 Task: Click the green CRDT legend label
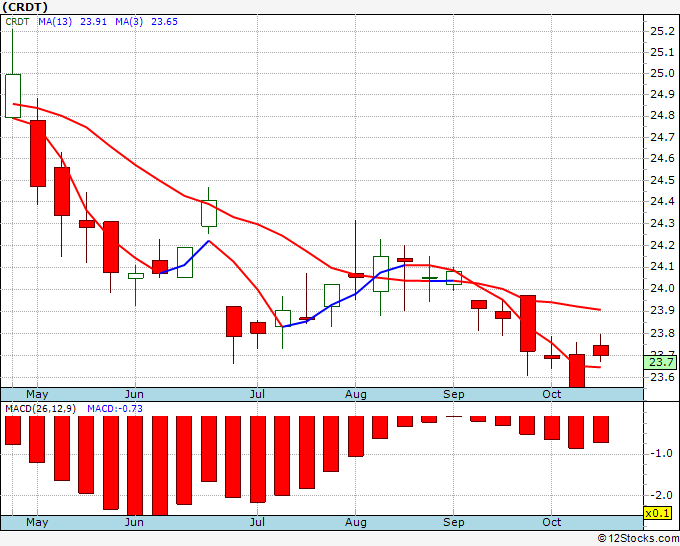point(17,22)
